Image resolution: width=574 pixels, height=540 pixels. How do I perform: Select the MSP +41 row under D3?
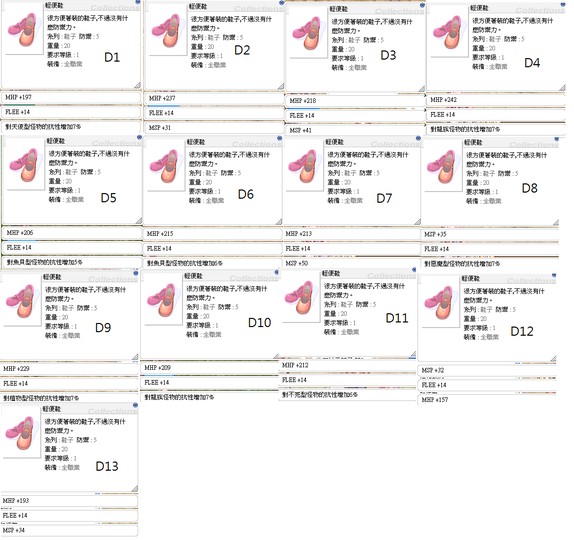(355, 130)
